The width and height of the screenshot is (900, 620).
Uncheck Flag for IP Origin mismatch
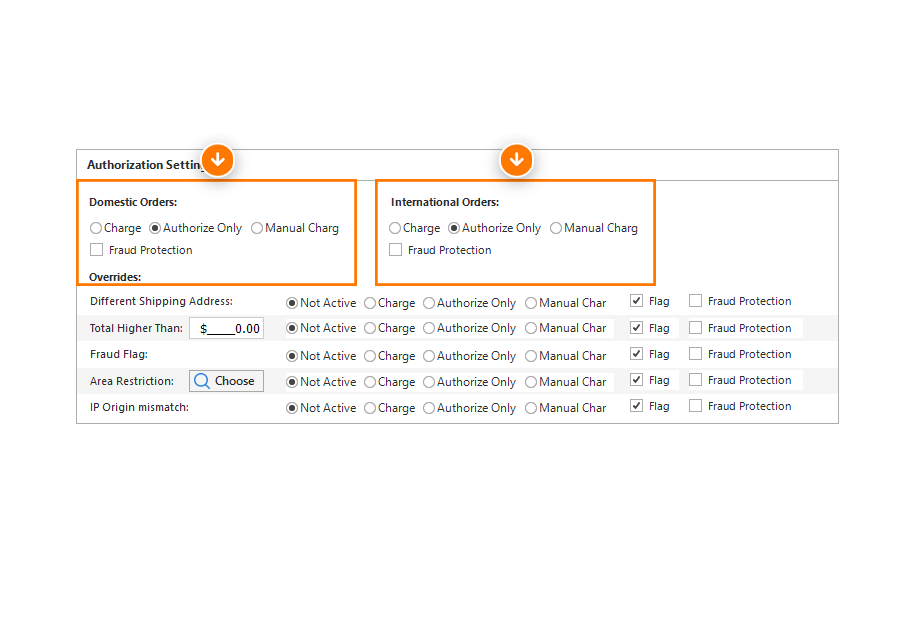637,406
